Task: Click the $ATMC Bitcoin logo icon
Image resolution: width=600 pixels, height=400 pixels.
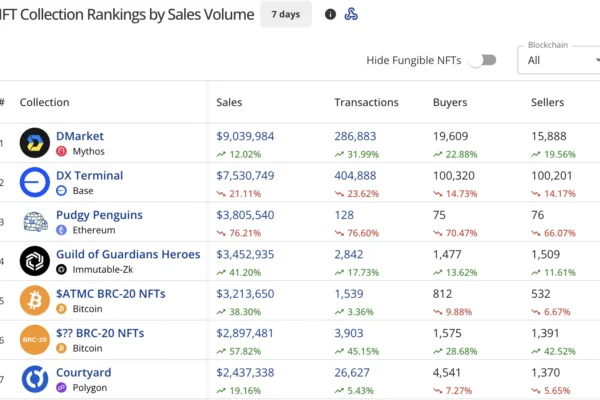Action: [x=35, y=300]
